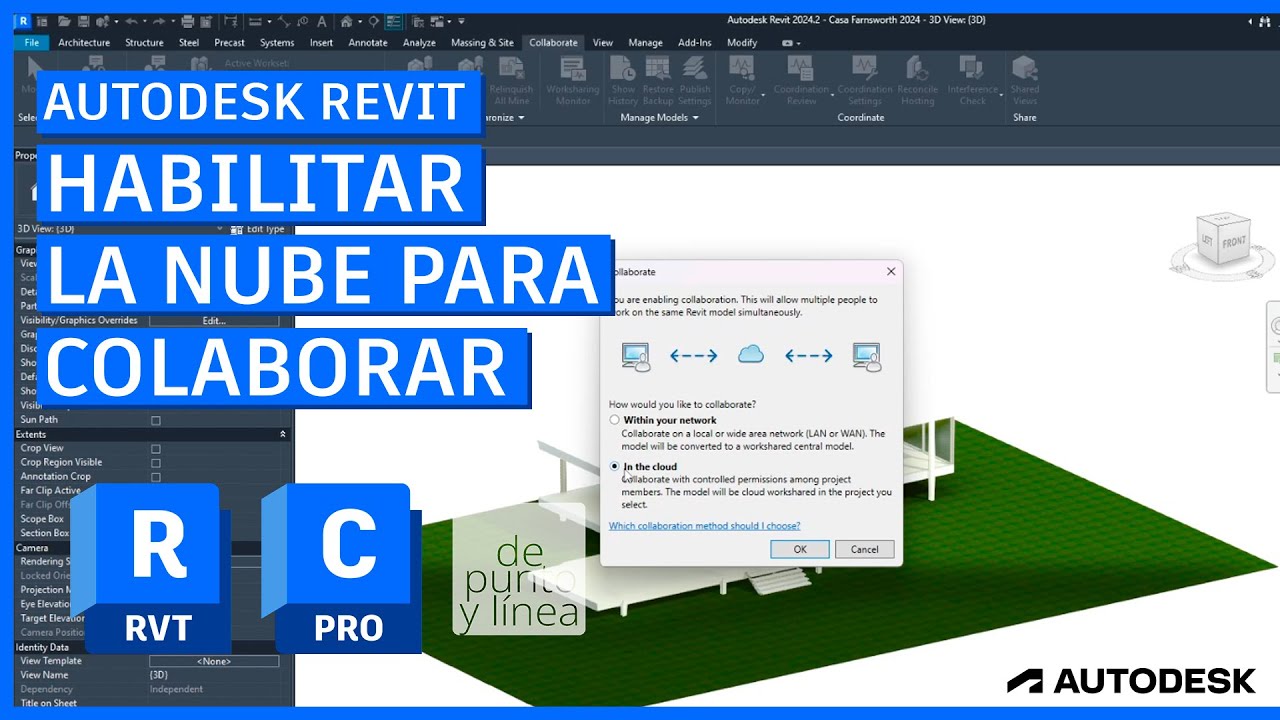
Task: Click OK in the Collaborate dialog
Action: point(800,549)
